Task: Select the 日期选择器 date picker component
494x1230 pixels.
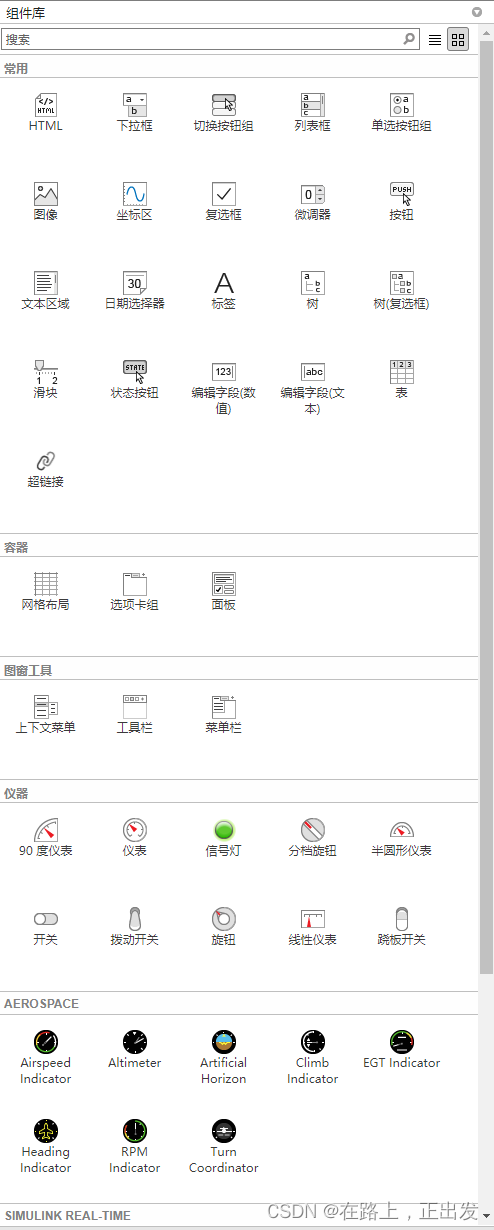Action: coord(135,283)
